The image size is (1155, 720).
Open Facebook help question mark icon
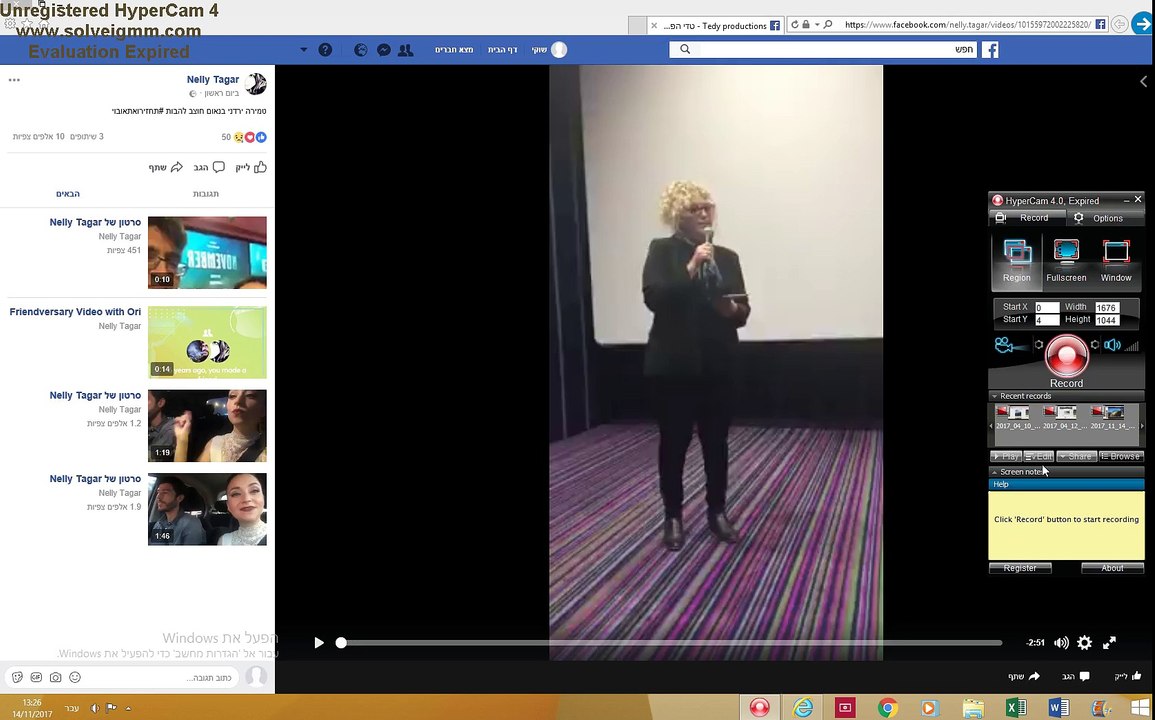(x=325, y=49)
